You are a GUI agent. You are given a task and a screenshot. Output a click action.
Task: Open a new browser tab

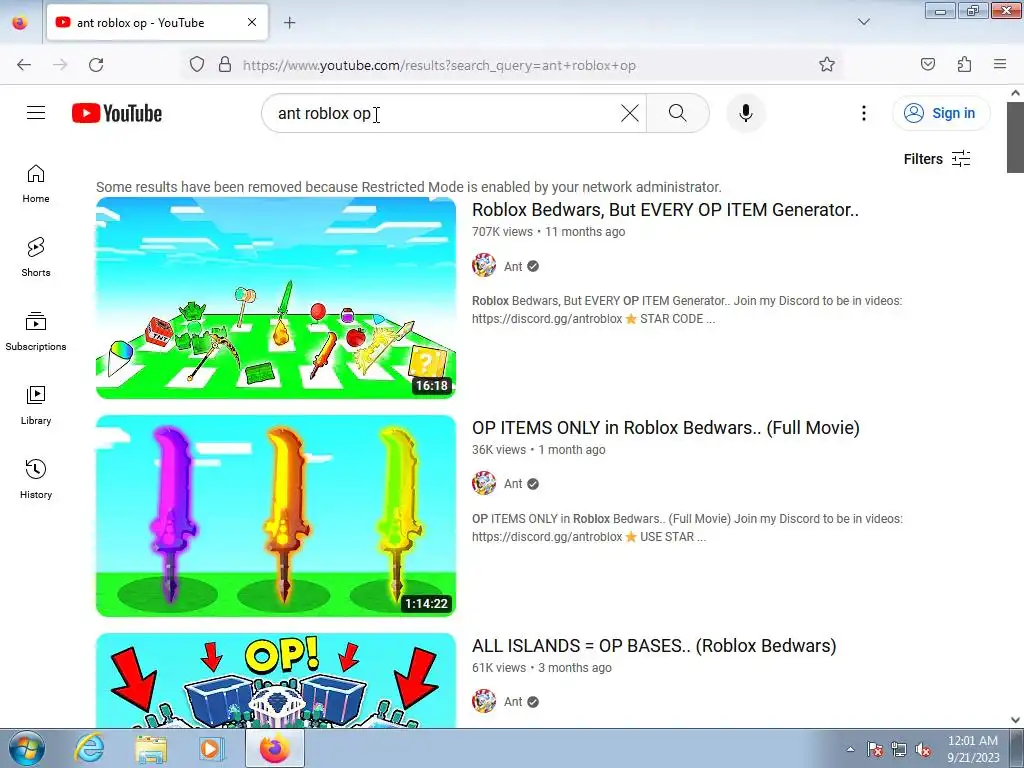pos(289,22)
